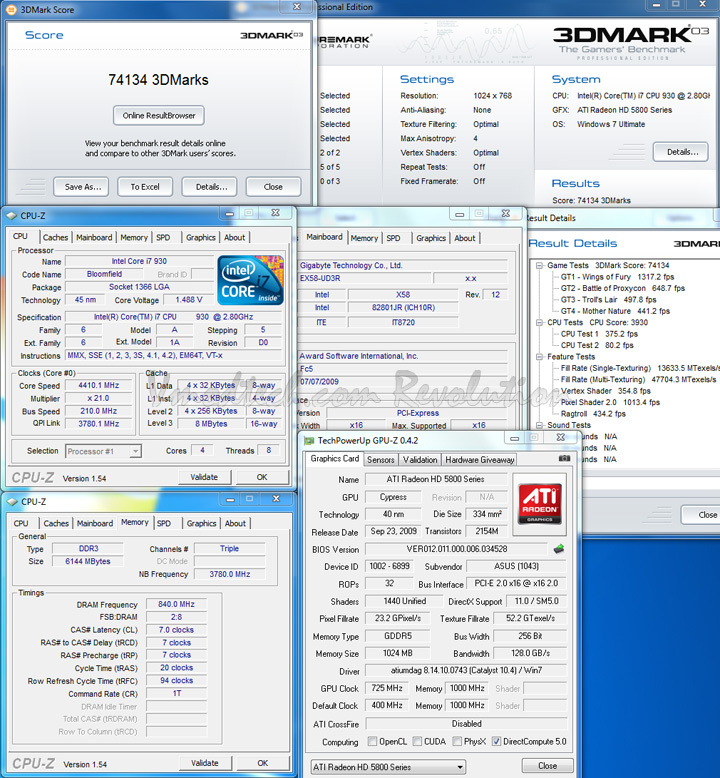The width and height of the screenshot is (720, 778).
Task: Open Hardware Giveaway tab in GPU-Z
Action: click(x=479, y=460)
